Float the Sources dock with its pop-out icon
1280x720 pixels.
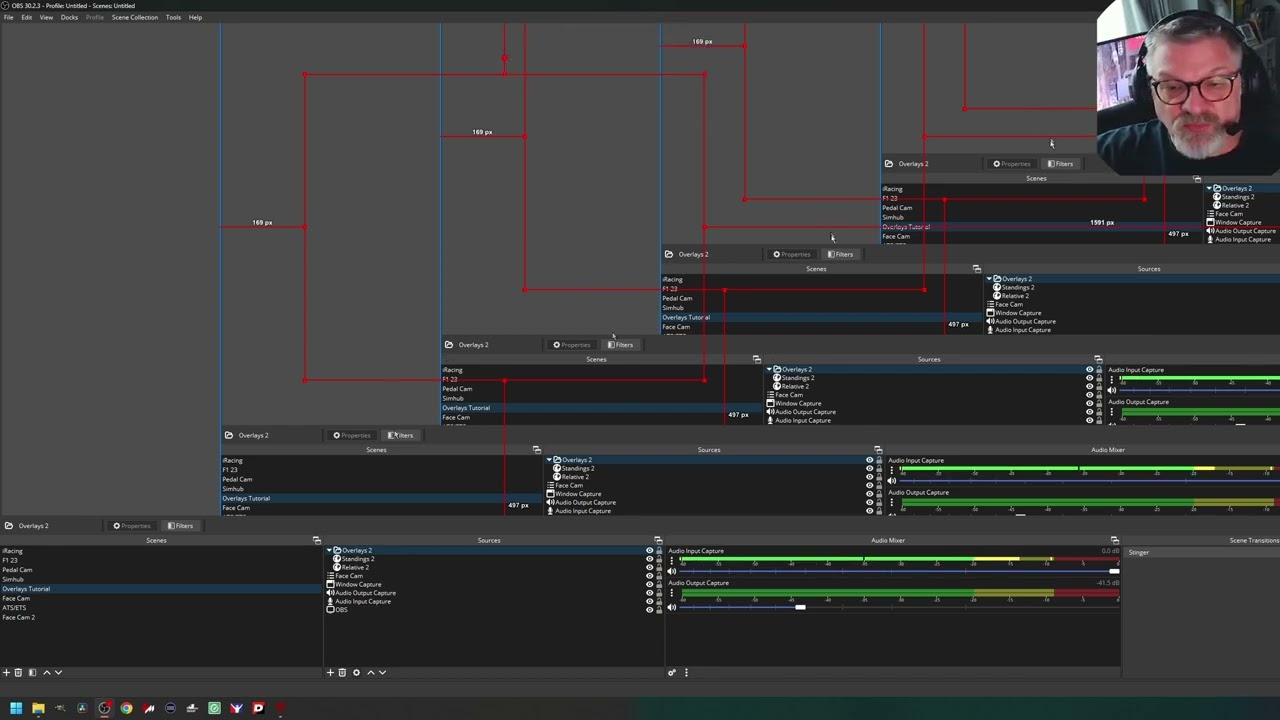point(657,541)
